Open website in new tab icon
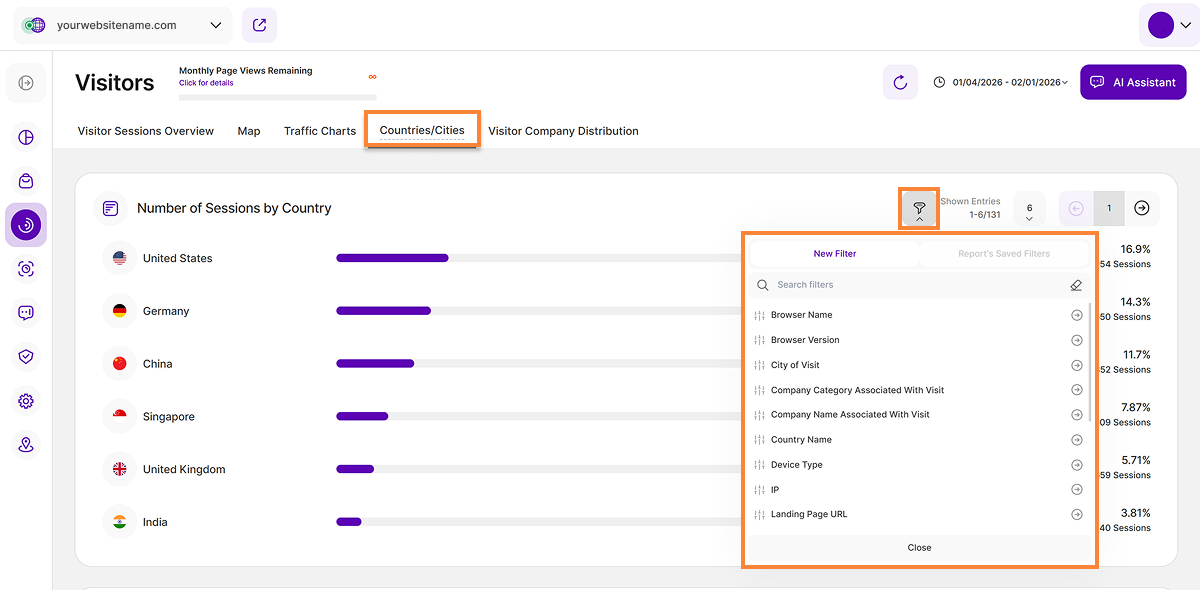This screenshot has width=1200, height=590. click(x=259, y=25)
